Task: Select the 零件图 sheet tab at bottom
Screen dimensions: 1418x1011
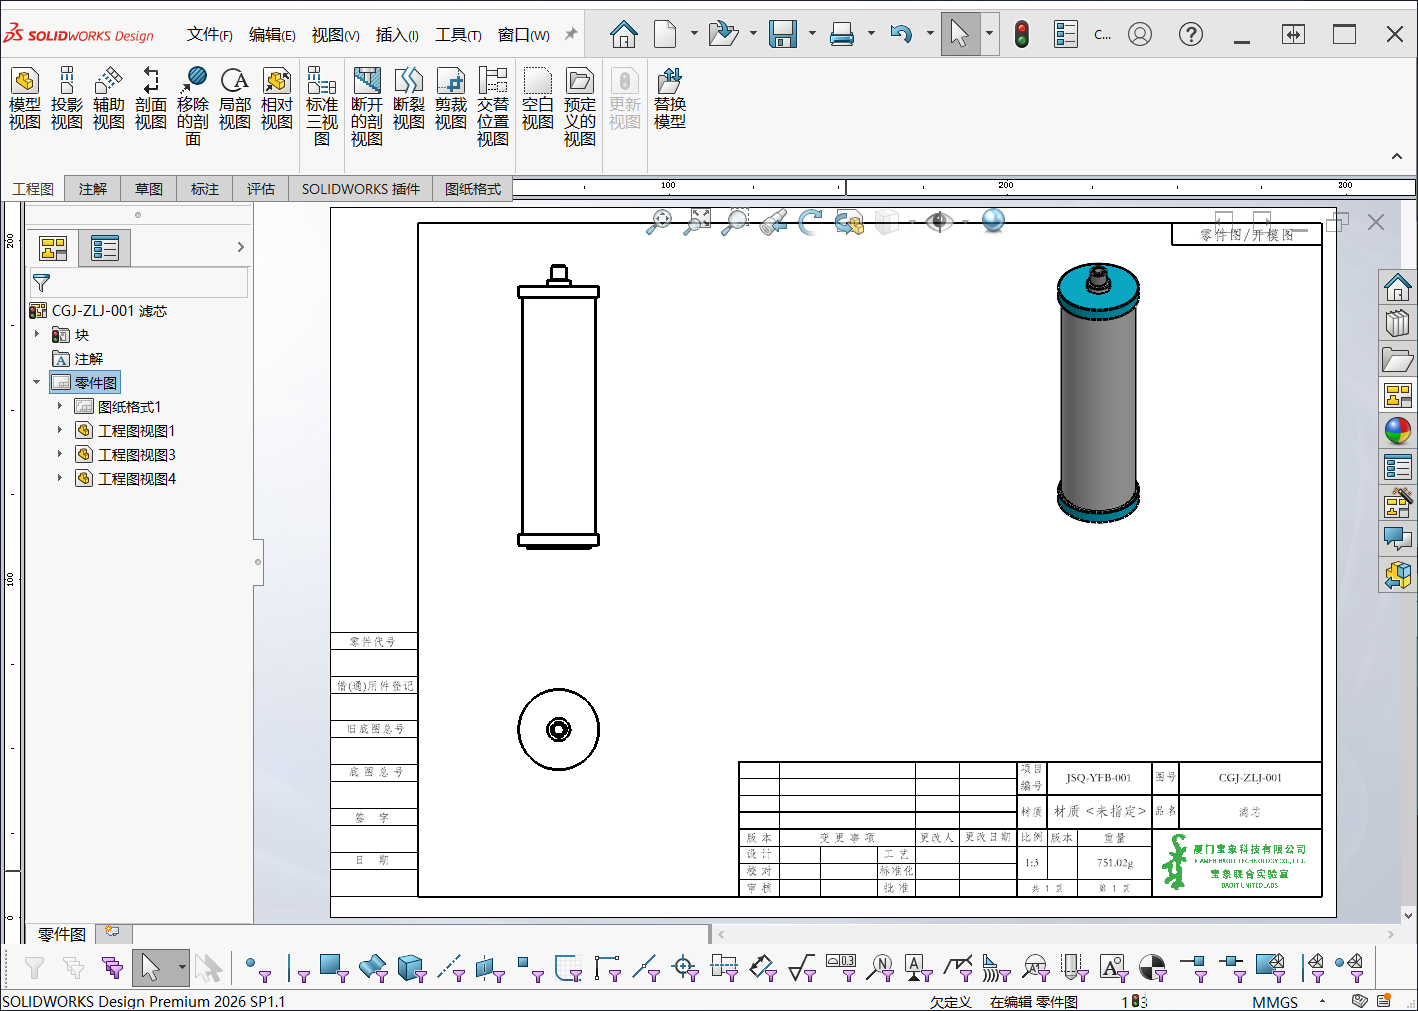Action: (x=61, y=934)
